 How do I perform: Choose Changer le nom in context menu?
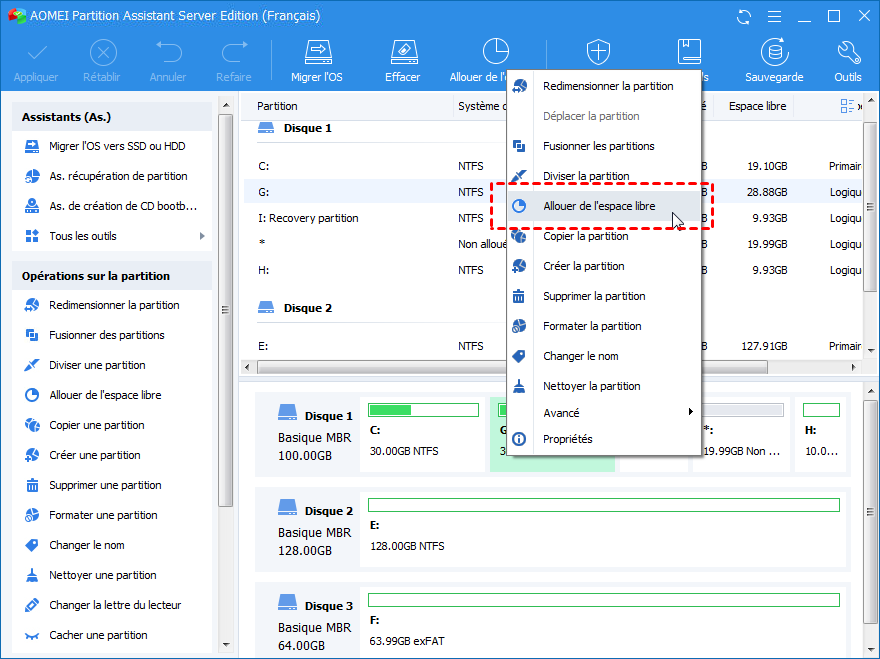click(x=604, y=356)
